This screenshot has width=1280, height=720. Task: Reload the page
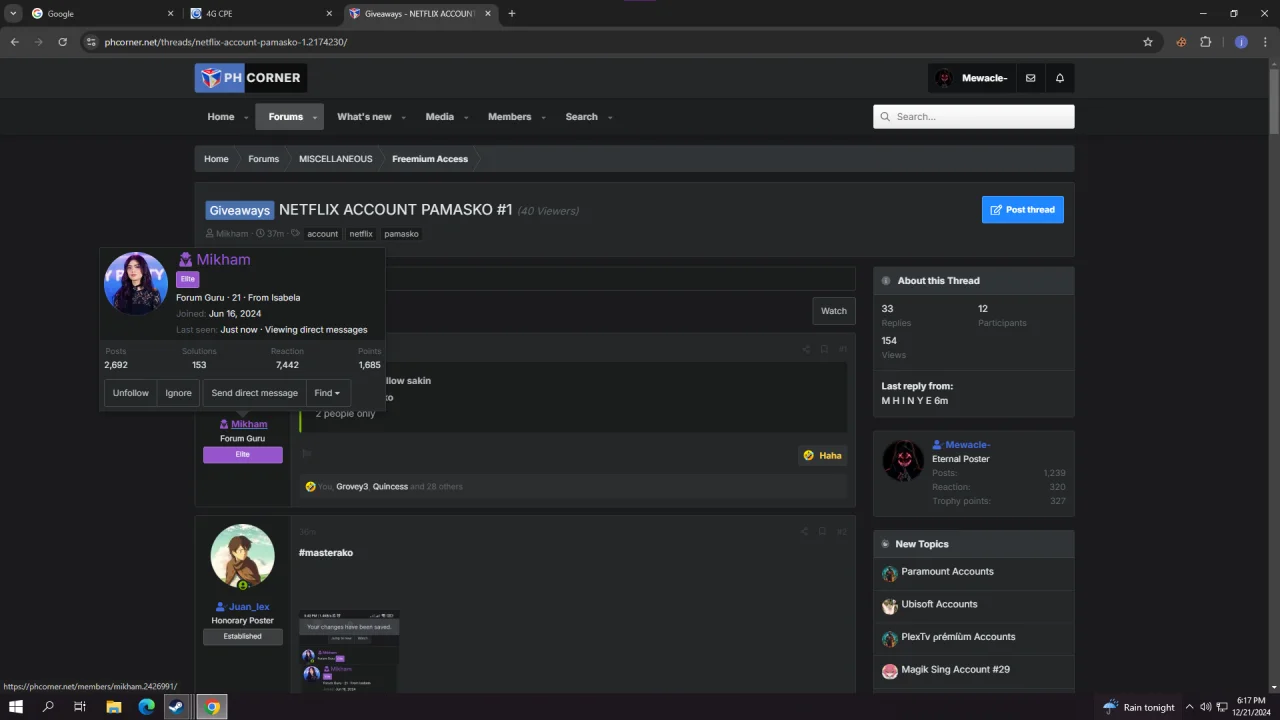coord(62,42)
